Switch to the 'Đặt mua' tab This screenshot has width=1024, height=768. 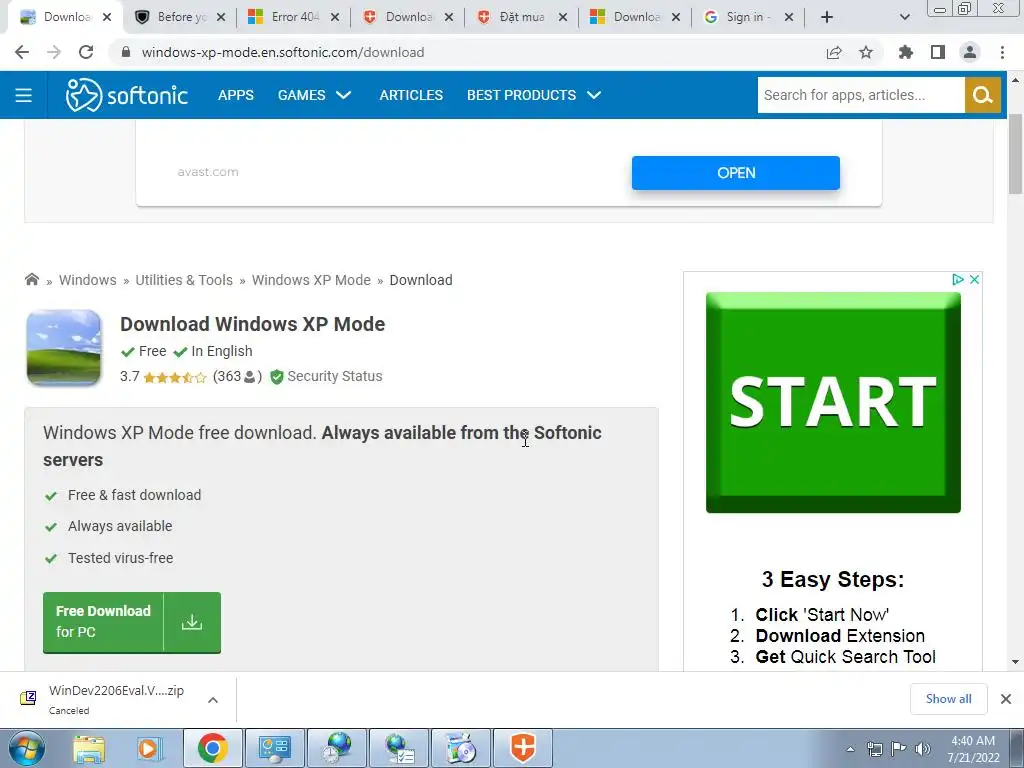[521, 17]
